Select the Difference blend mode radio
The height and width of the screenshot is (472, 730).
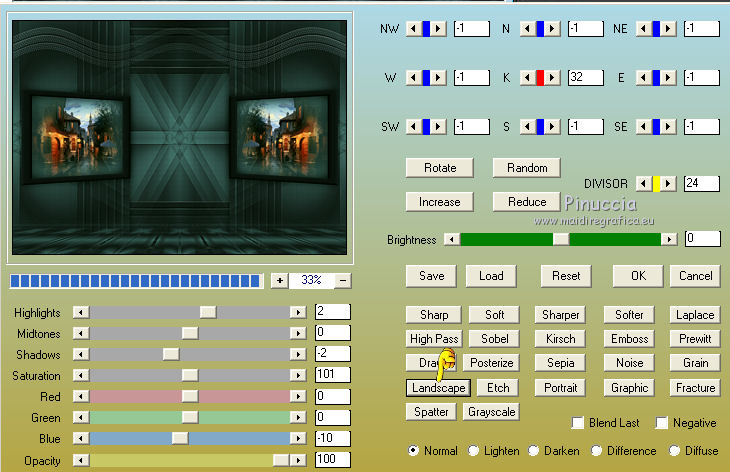596,451
